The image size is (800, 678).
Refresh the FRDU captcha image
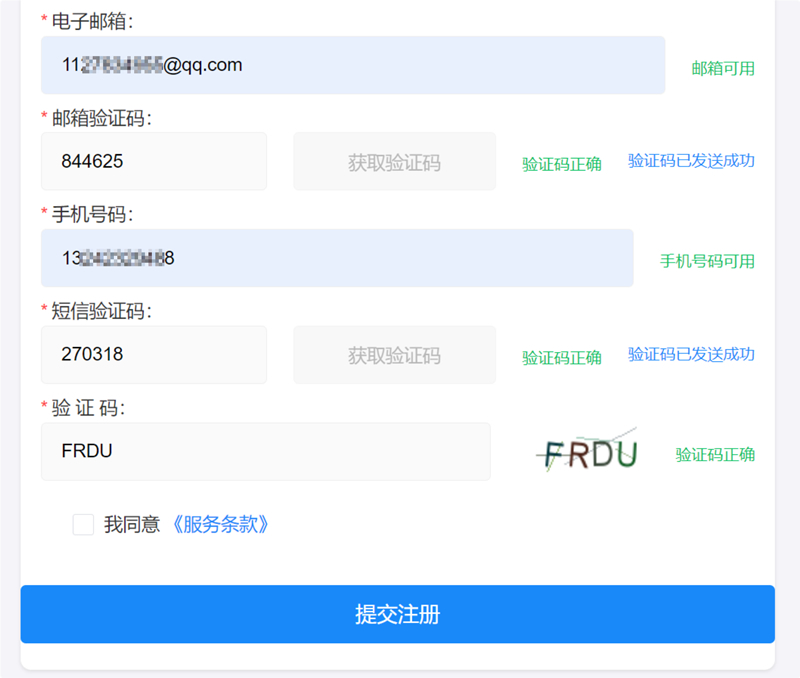(x=588, y=451)
